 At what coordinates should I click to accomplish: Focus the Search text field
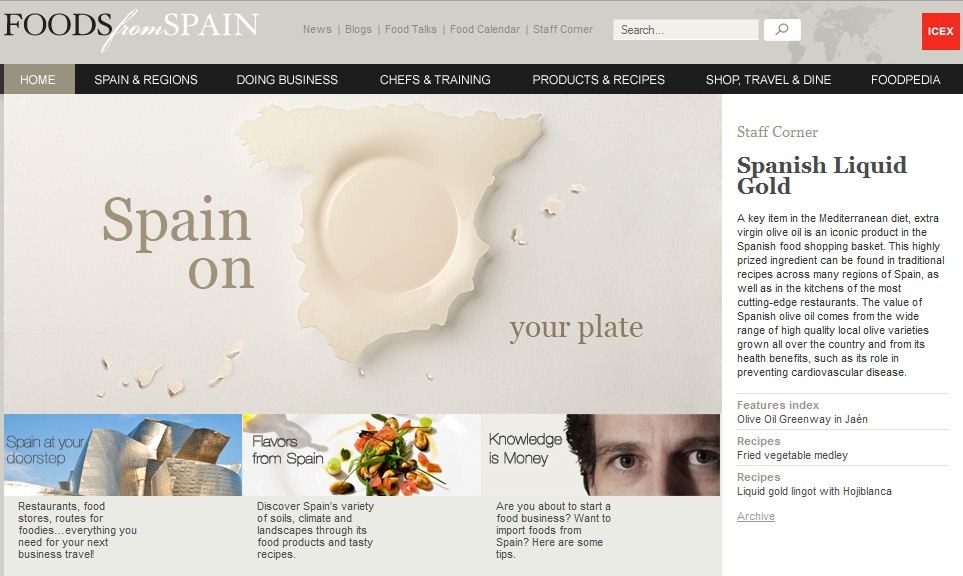(685, 29)
